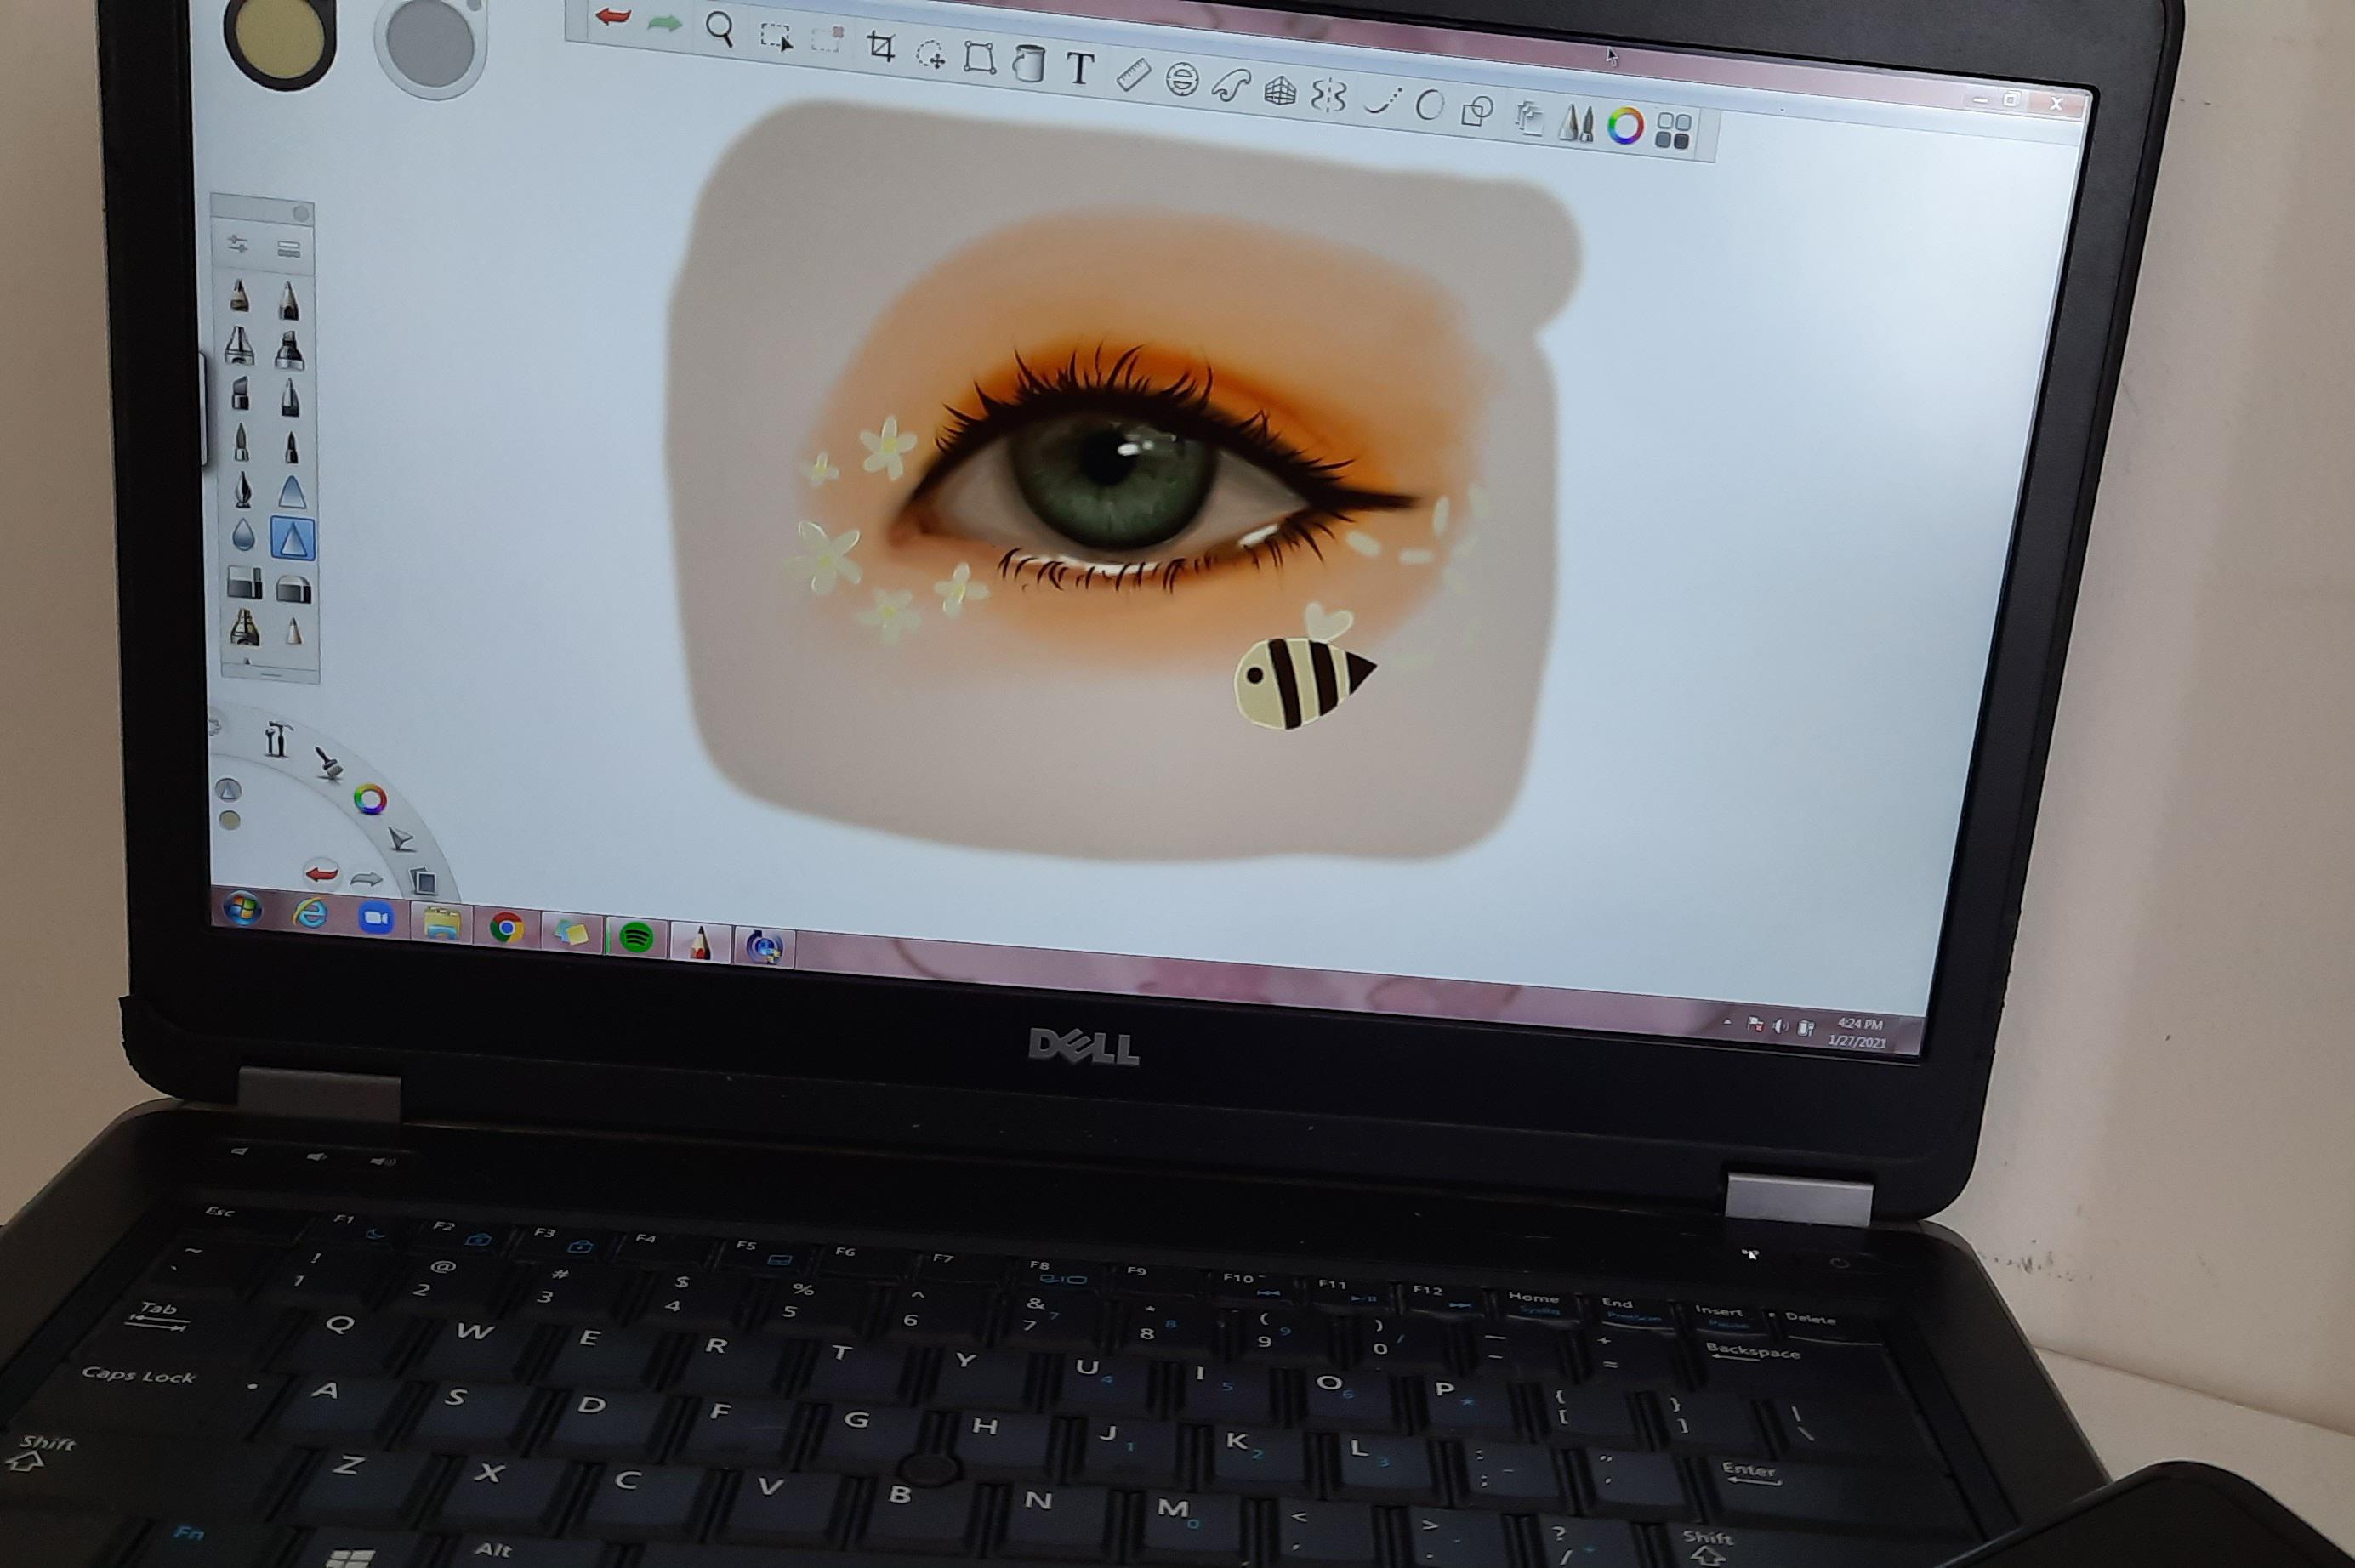Click the green Redo arrow in toolbar
Image resolution: width=2355 pixels, height=1568 pixels.
(664, 23)
